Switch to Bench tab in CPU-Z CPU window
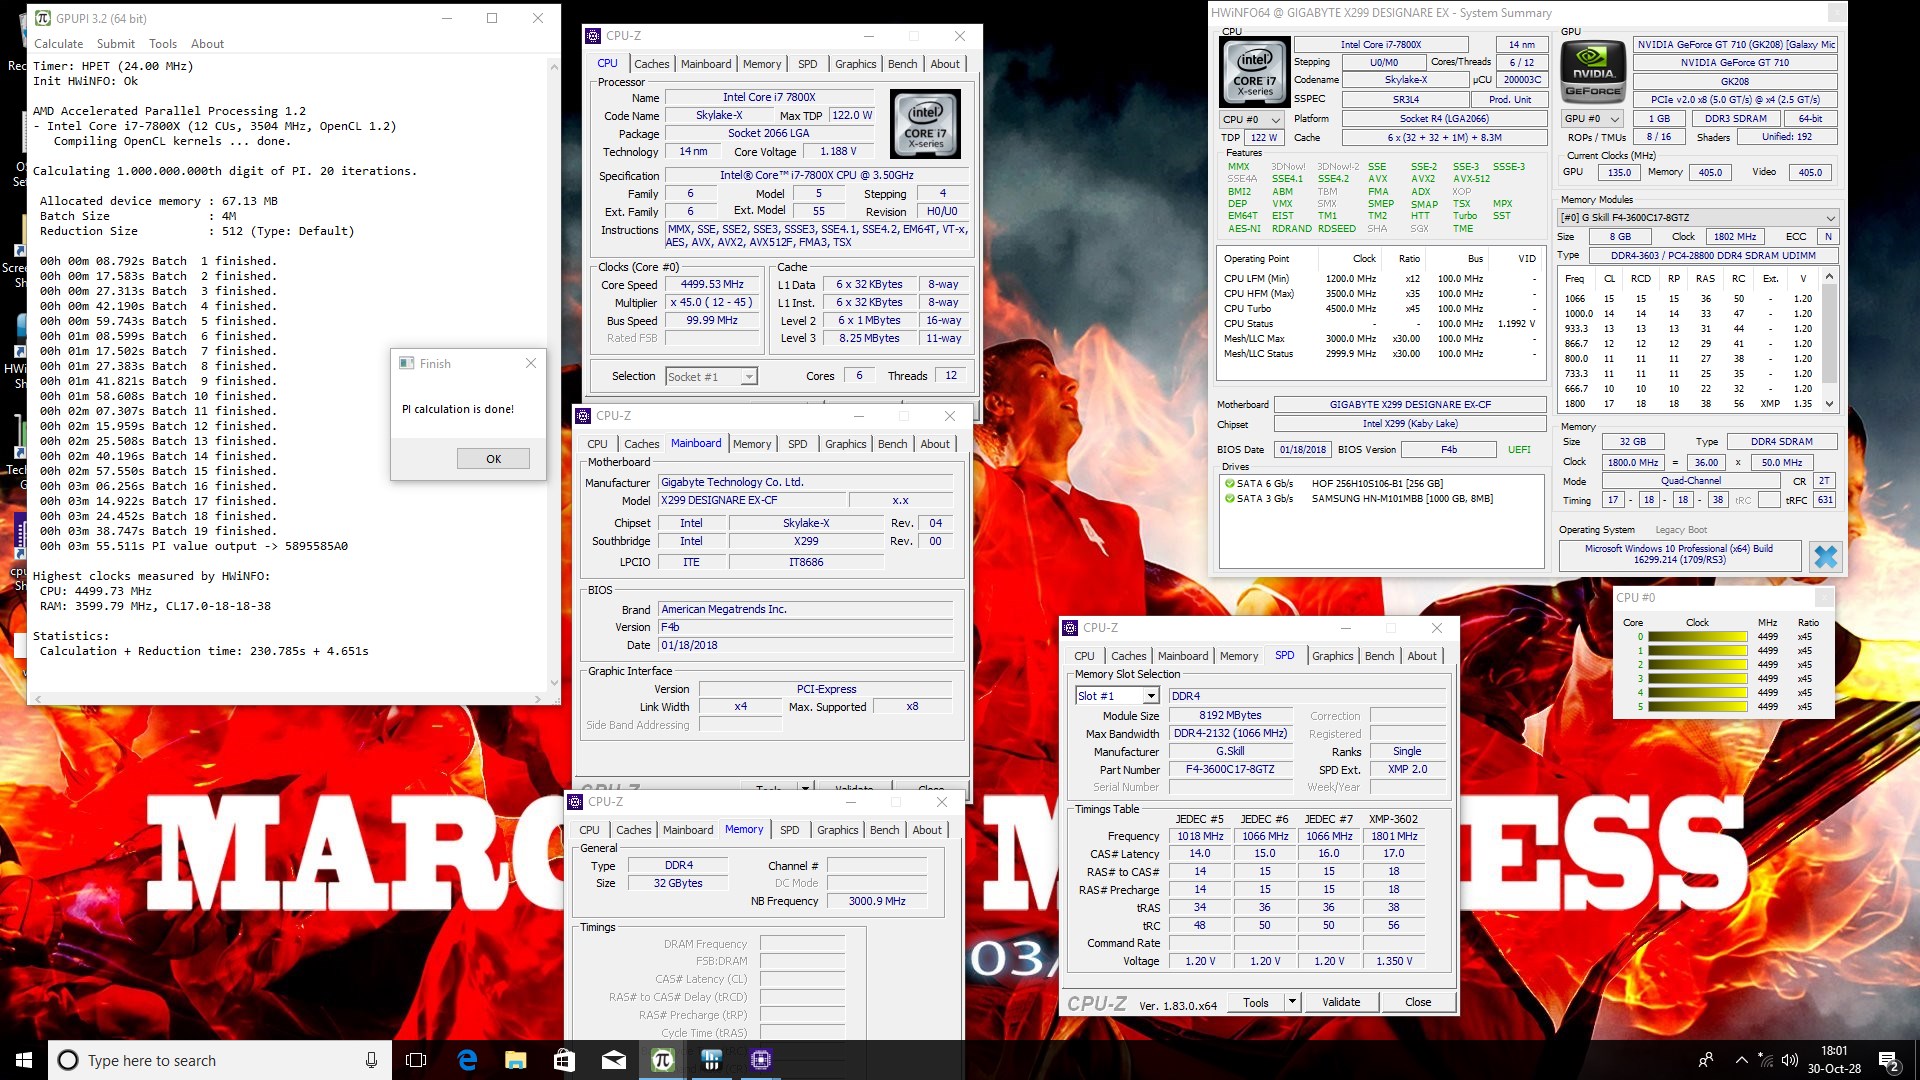The height and width of the screenshot is (1080, 1920). pos(903,64)
